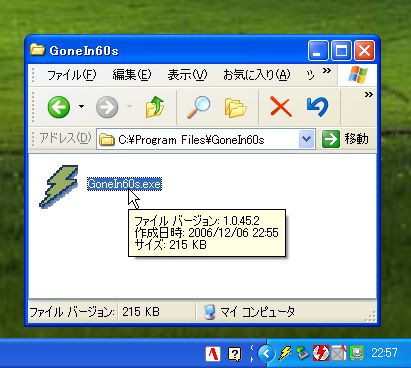Image resolution: width=411 pixels, height=368 pixels.
Task: Open the Back button history dropdown arrow
Action: [81, 107]
